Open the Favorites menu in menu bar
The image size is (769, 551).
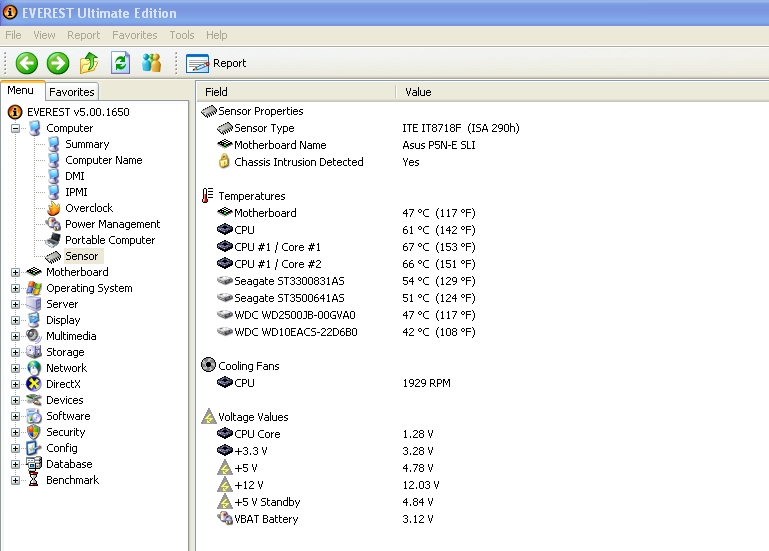134,35
